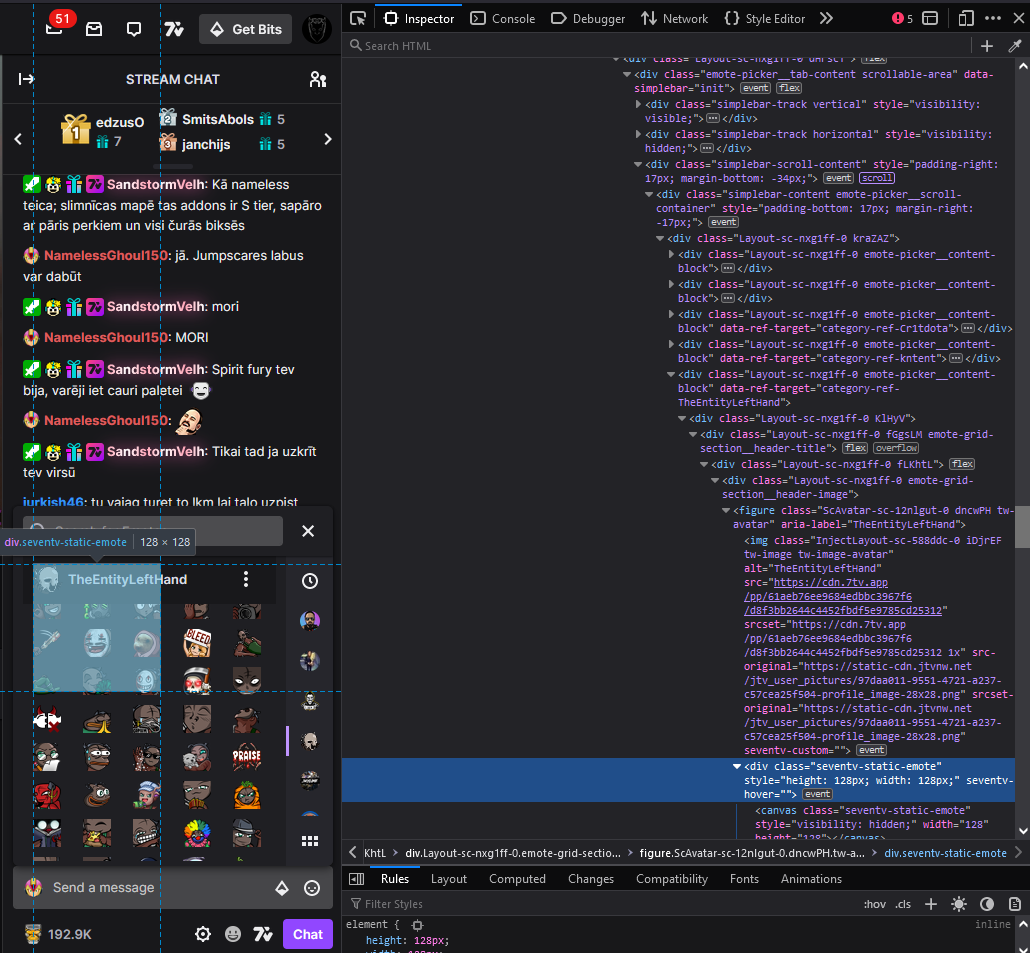Image resolution: width=1030 pixels, height=953 pixels.
Task: Expand the category-ref-kntent content block
Action: click(671, 344)
